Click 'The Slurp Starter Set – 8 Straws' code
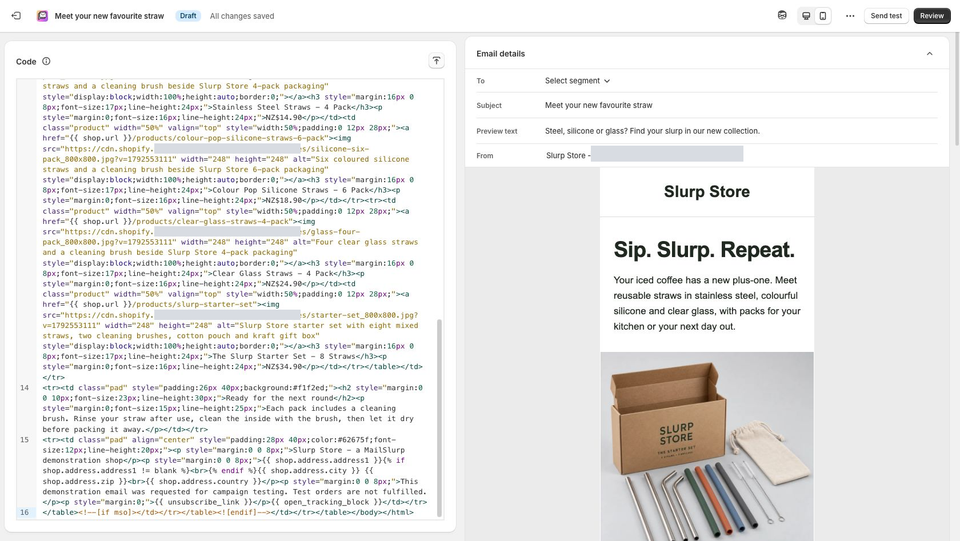Image resolution: width=960 pixels, height=541 pixels. [x=283, y=356]
